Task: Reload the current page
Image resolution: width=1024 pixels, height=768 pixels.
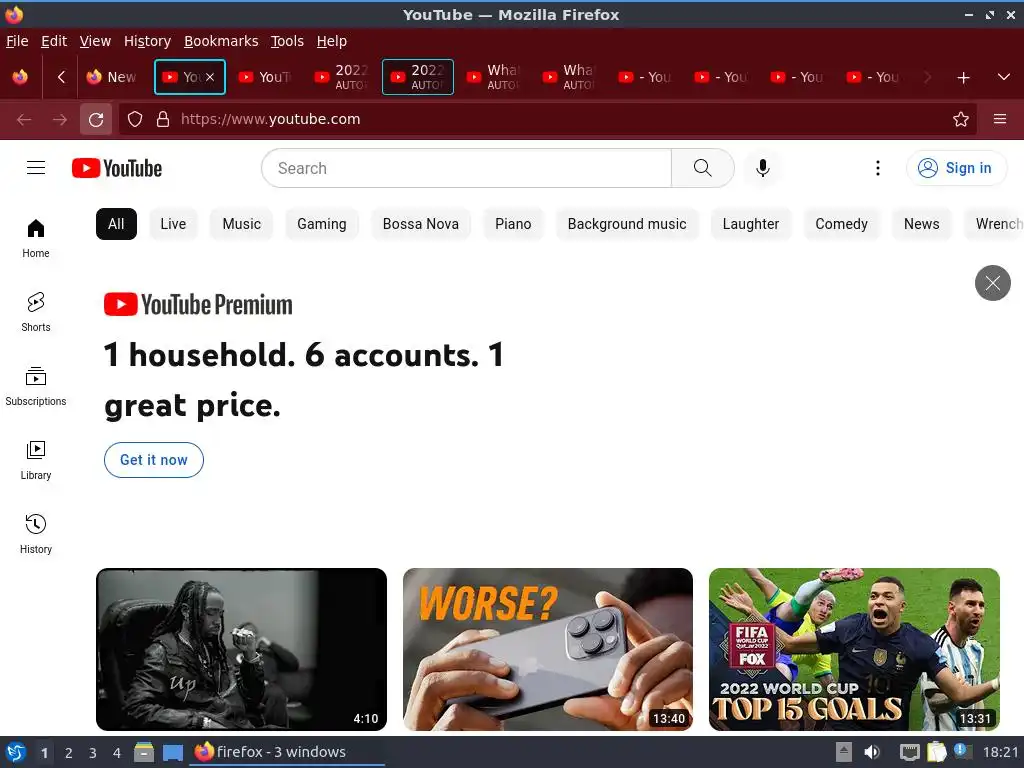Action: (96, 120)
